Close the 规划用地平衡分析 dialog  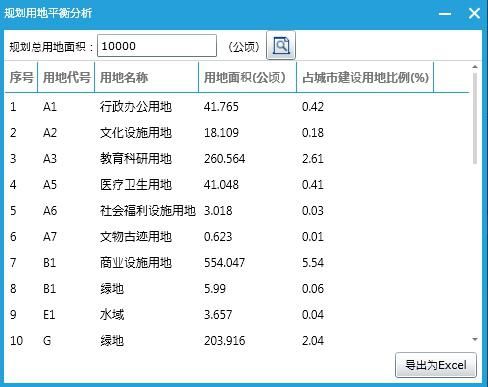pos(474,13)
